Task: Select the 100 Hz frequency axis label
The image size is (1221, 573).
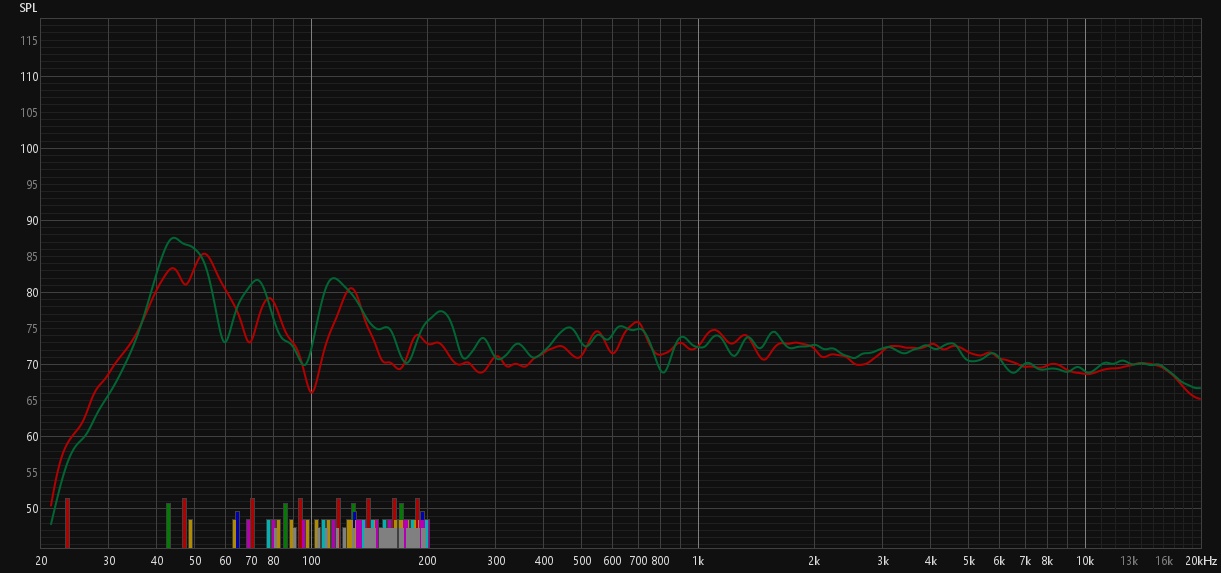Action: (x=311, y=561)
